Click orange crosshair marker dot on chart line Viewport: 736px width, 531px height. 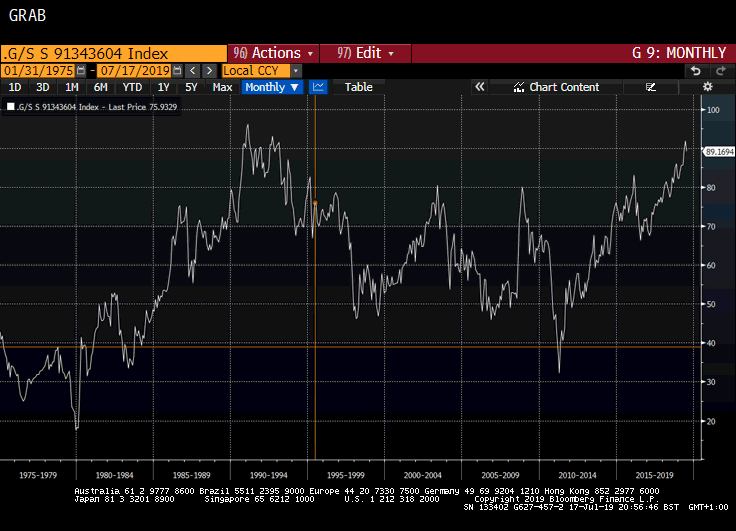click(315, 203)
